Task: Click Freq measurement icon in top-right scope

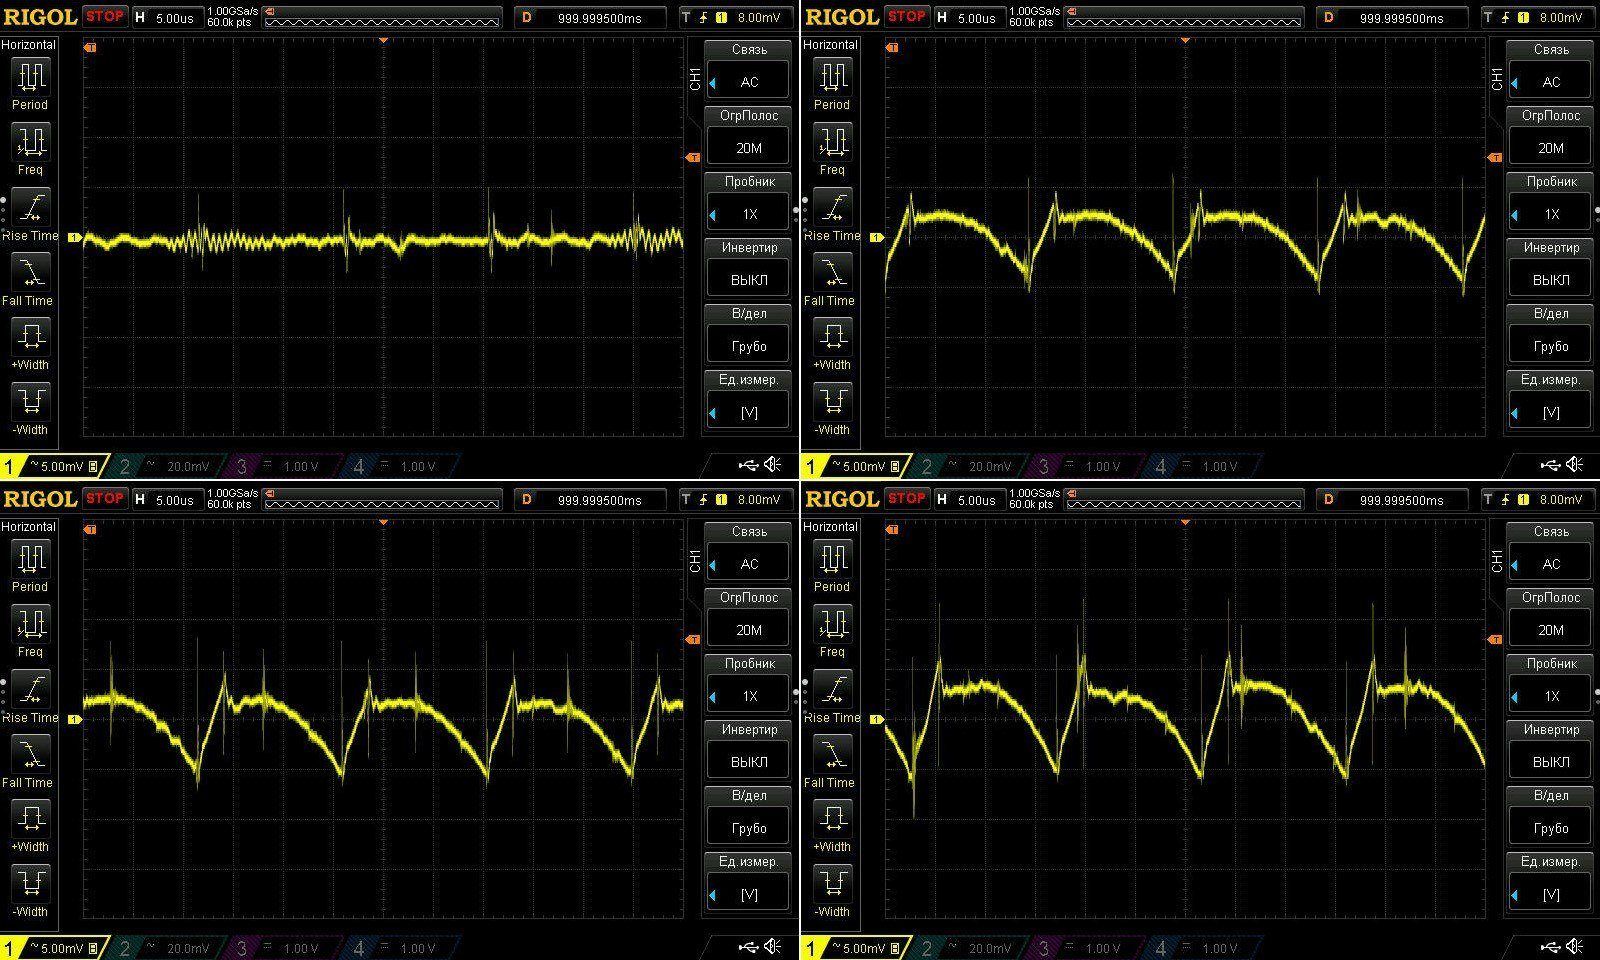Action: [832, 142]
